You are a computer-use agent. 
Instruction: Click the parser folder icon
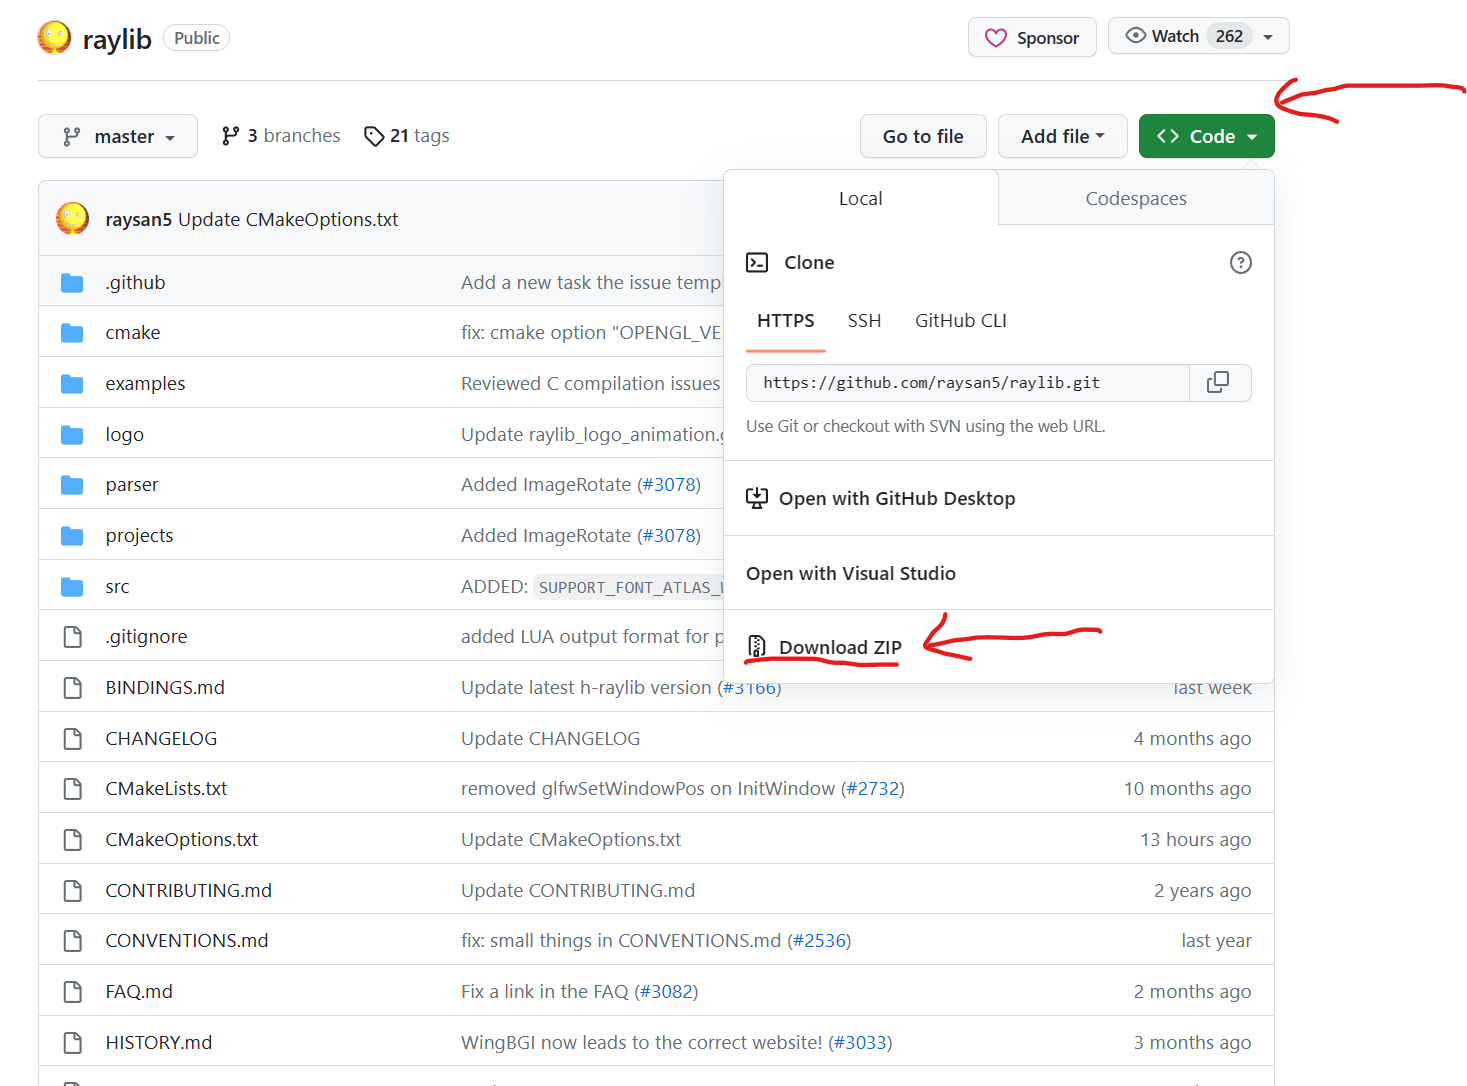[x=72, y=485]
